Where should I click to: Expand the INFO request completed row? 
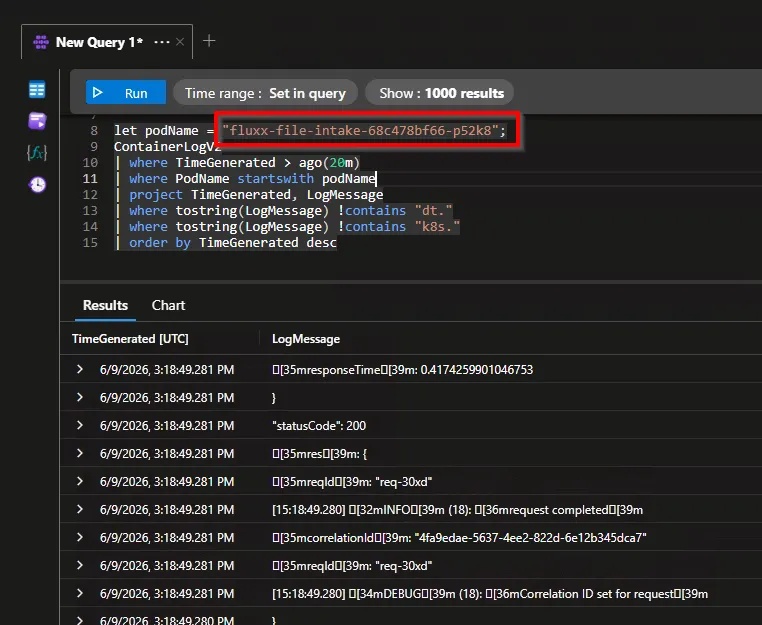[80, 509]
